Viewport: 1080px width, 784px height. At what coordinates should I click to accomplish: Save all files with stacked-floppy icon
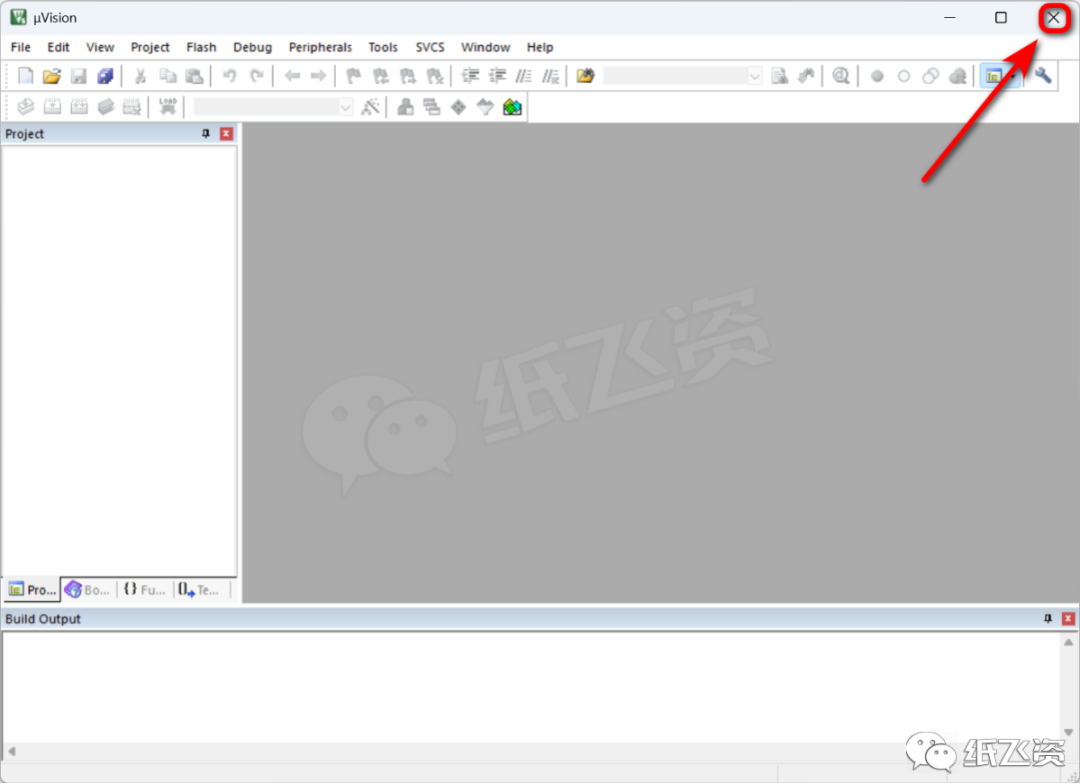coord(105,76)
